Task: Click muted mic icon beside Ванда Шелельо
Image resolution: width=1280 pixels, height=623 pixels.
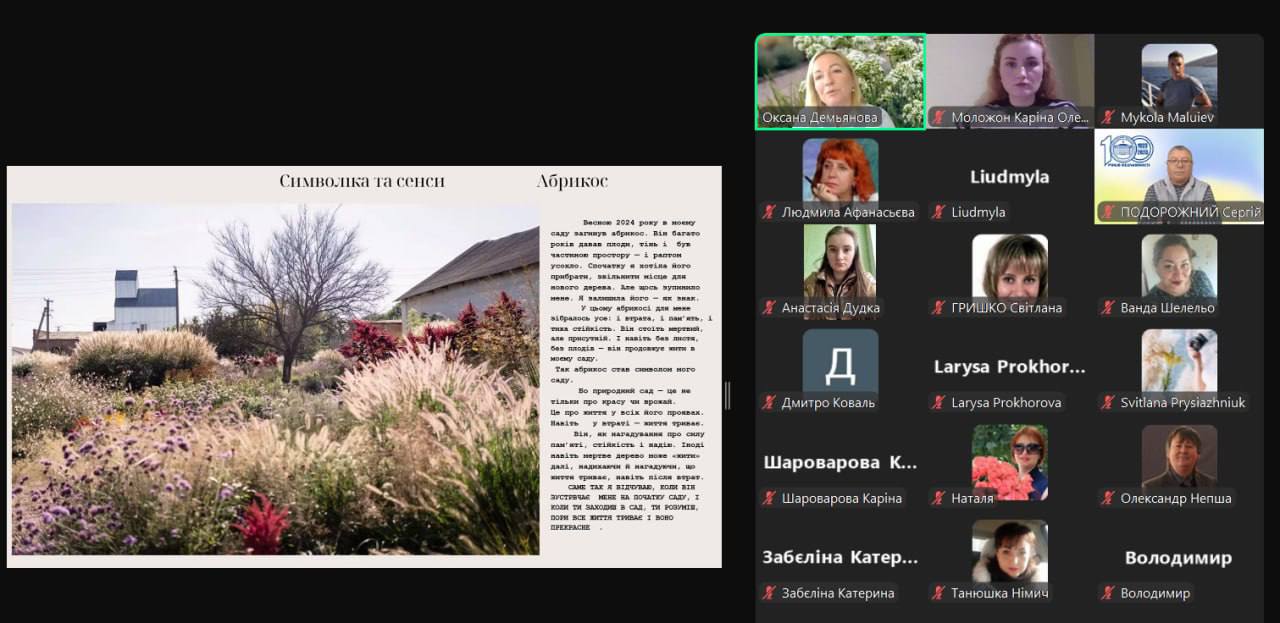Action: [x=1108, y=308]
